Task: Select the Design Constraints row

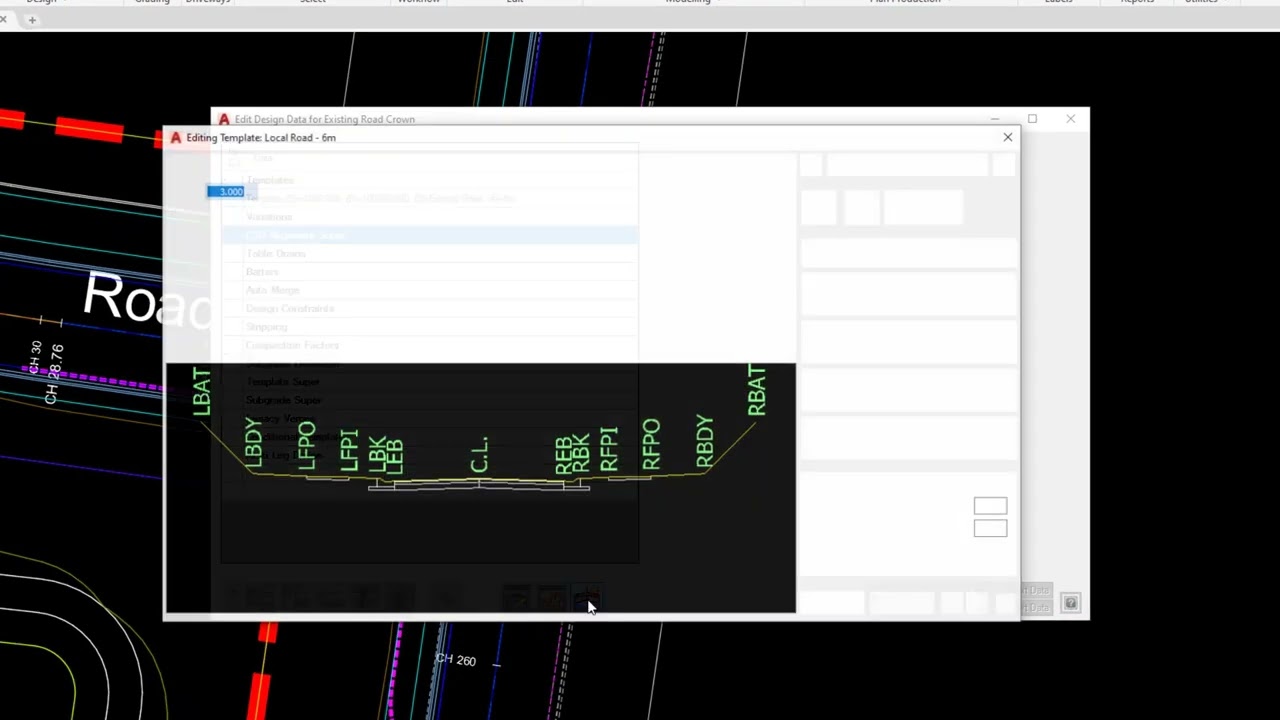Action: pyautogui.click(x=430, y=309)
